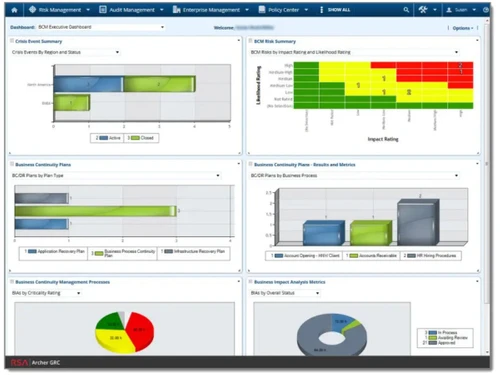Click the Approved legend entry
The height and width of the screenshot is (375, 500).
pos(439,342)
